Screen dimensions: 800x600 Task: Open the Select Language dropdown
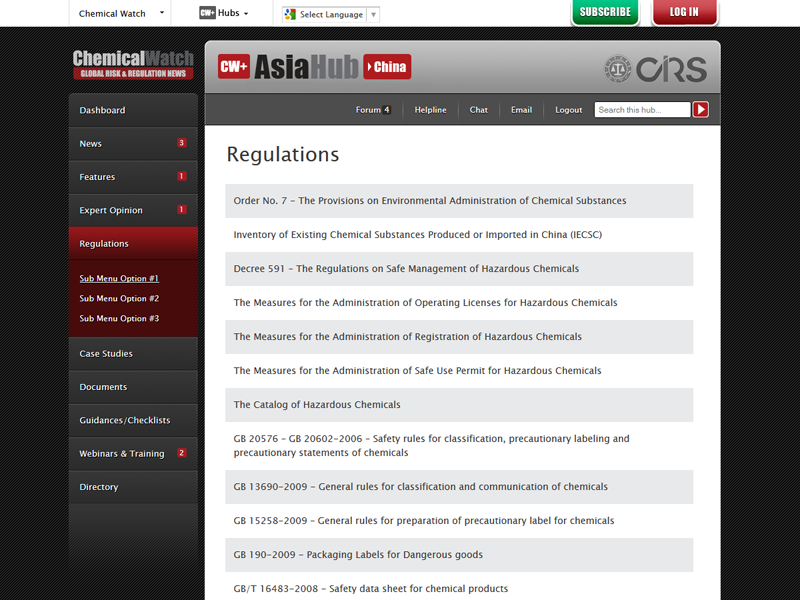331,15
